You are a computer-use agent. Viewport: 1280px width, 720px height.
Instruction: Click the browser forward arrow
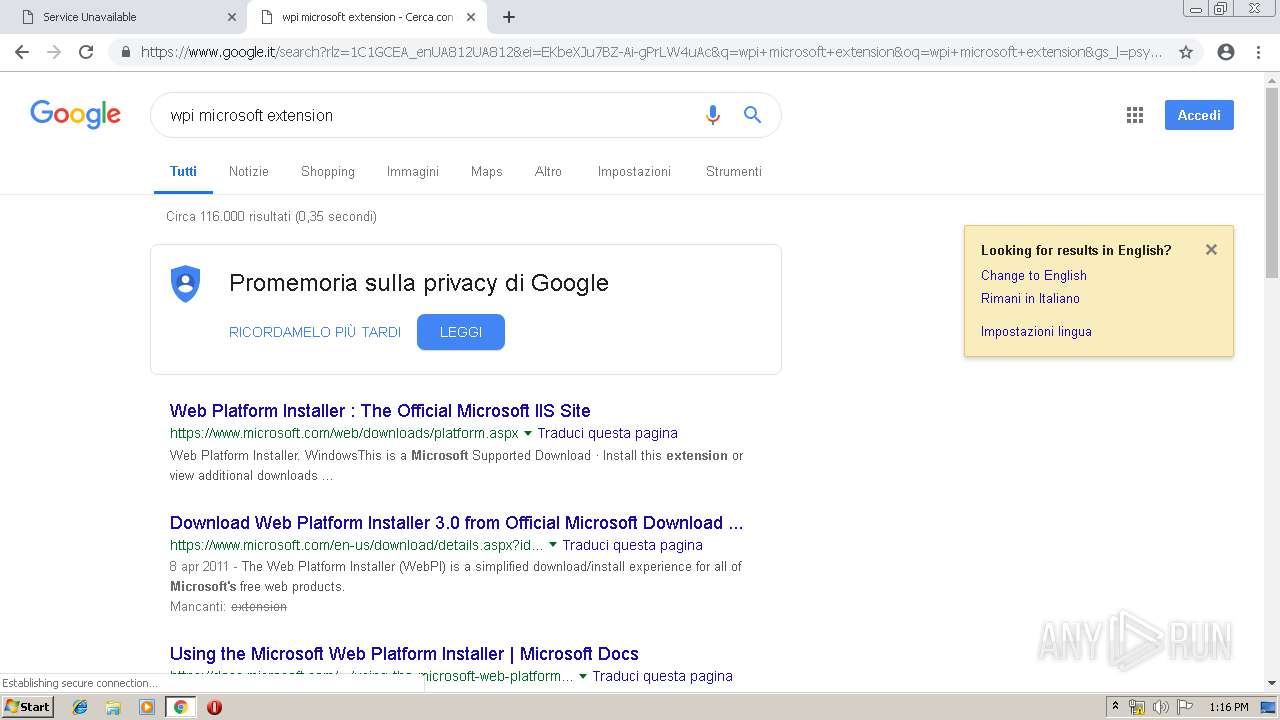tap(54, 52)
